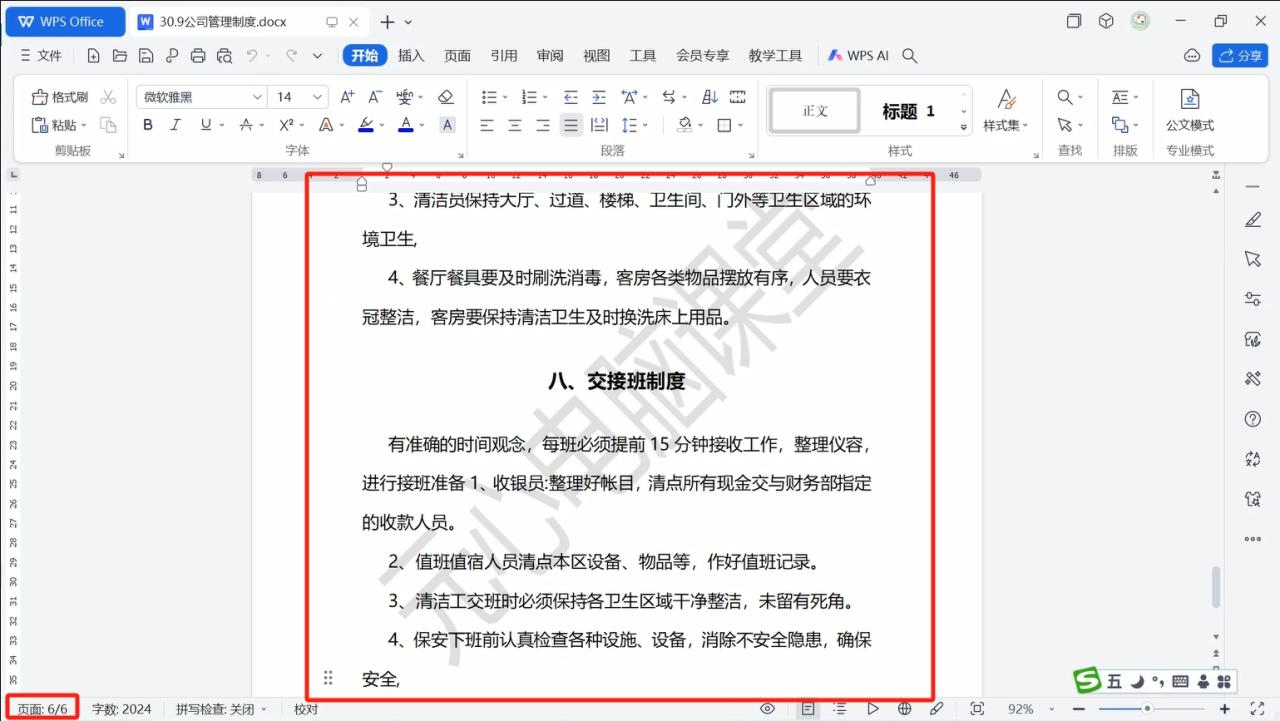1280x721 pixels.
Task: Expand the numbered list dropdown arrow
Action: tap(545, 97)
